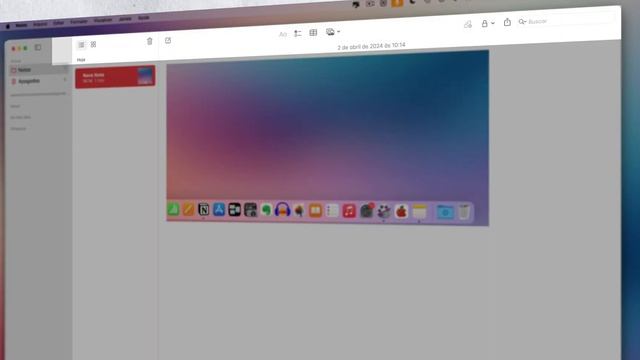Switch to the gallery view icon
Screen dimensions: 640x360
93,44
